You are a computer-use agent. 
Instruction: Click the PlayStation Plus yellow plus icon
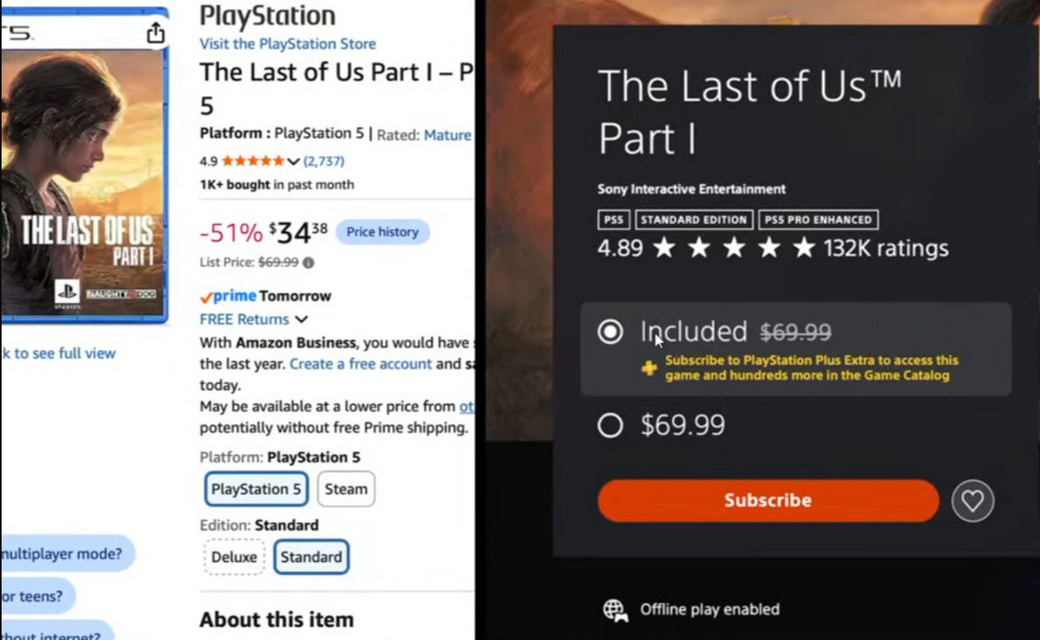click(649, 368)
